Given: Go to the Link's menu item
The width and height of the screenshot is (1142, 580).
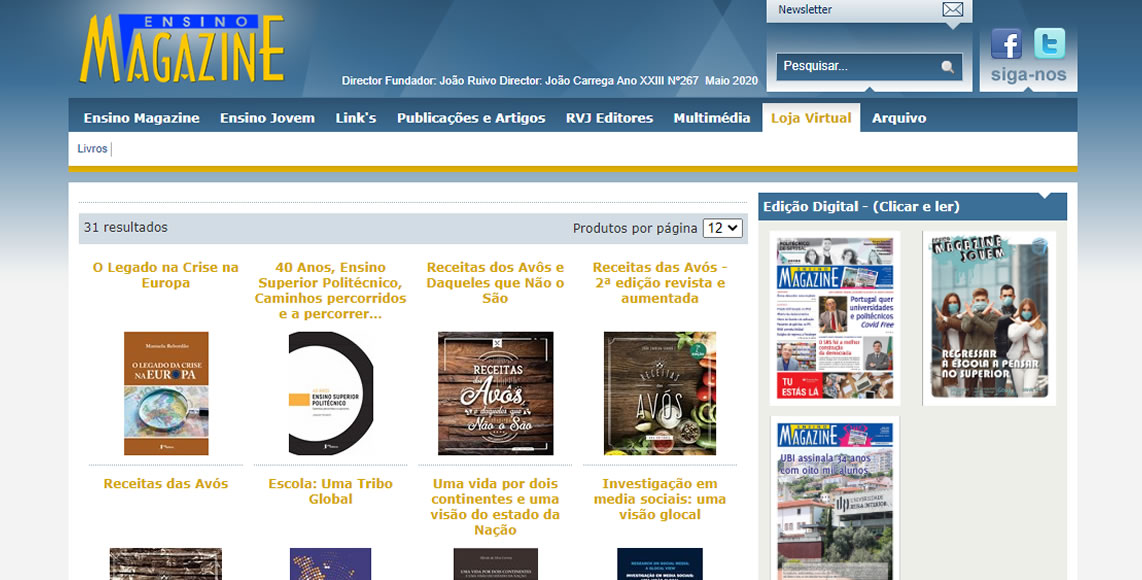Looking at the screenshot, I should [355, 118].
